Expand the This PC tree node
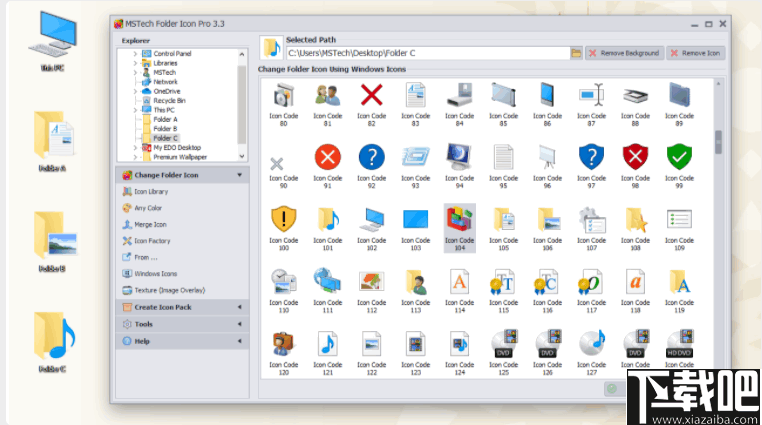This screenshot has height=425, width=762. 135,110
